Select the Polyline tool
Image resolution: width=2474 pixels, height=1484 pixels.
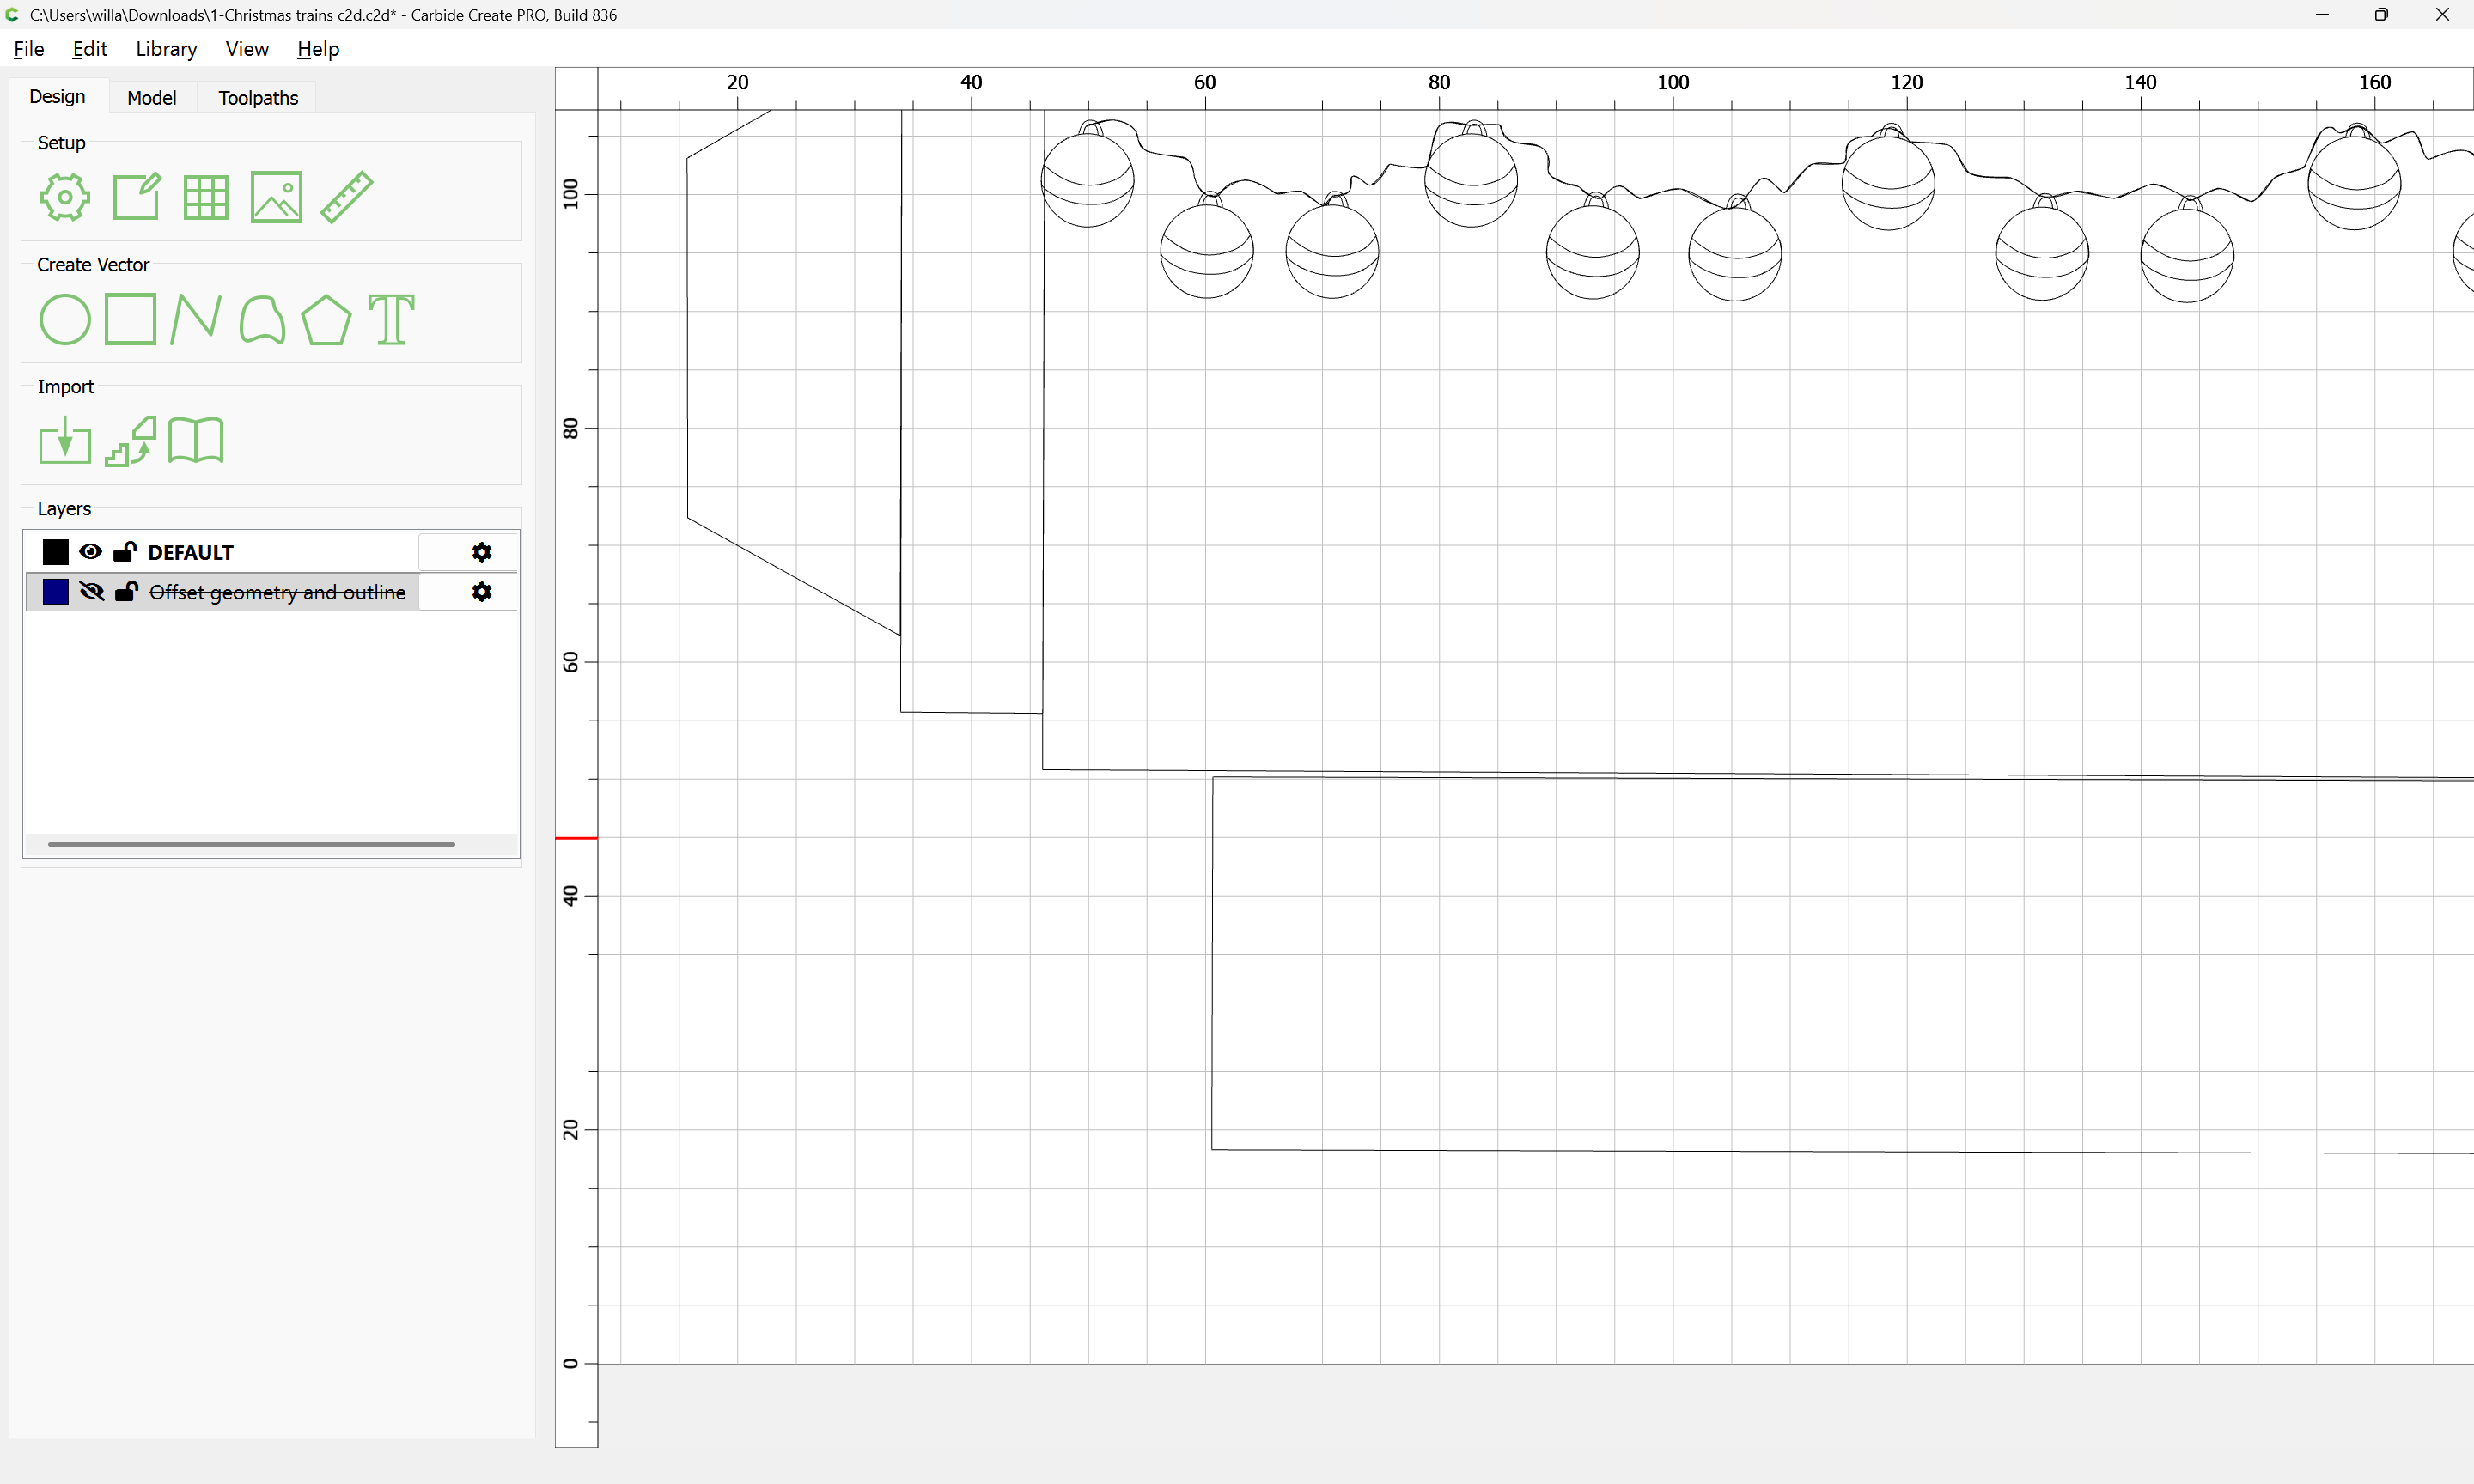coord(195,320)
